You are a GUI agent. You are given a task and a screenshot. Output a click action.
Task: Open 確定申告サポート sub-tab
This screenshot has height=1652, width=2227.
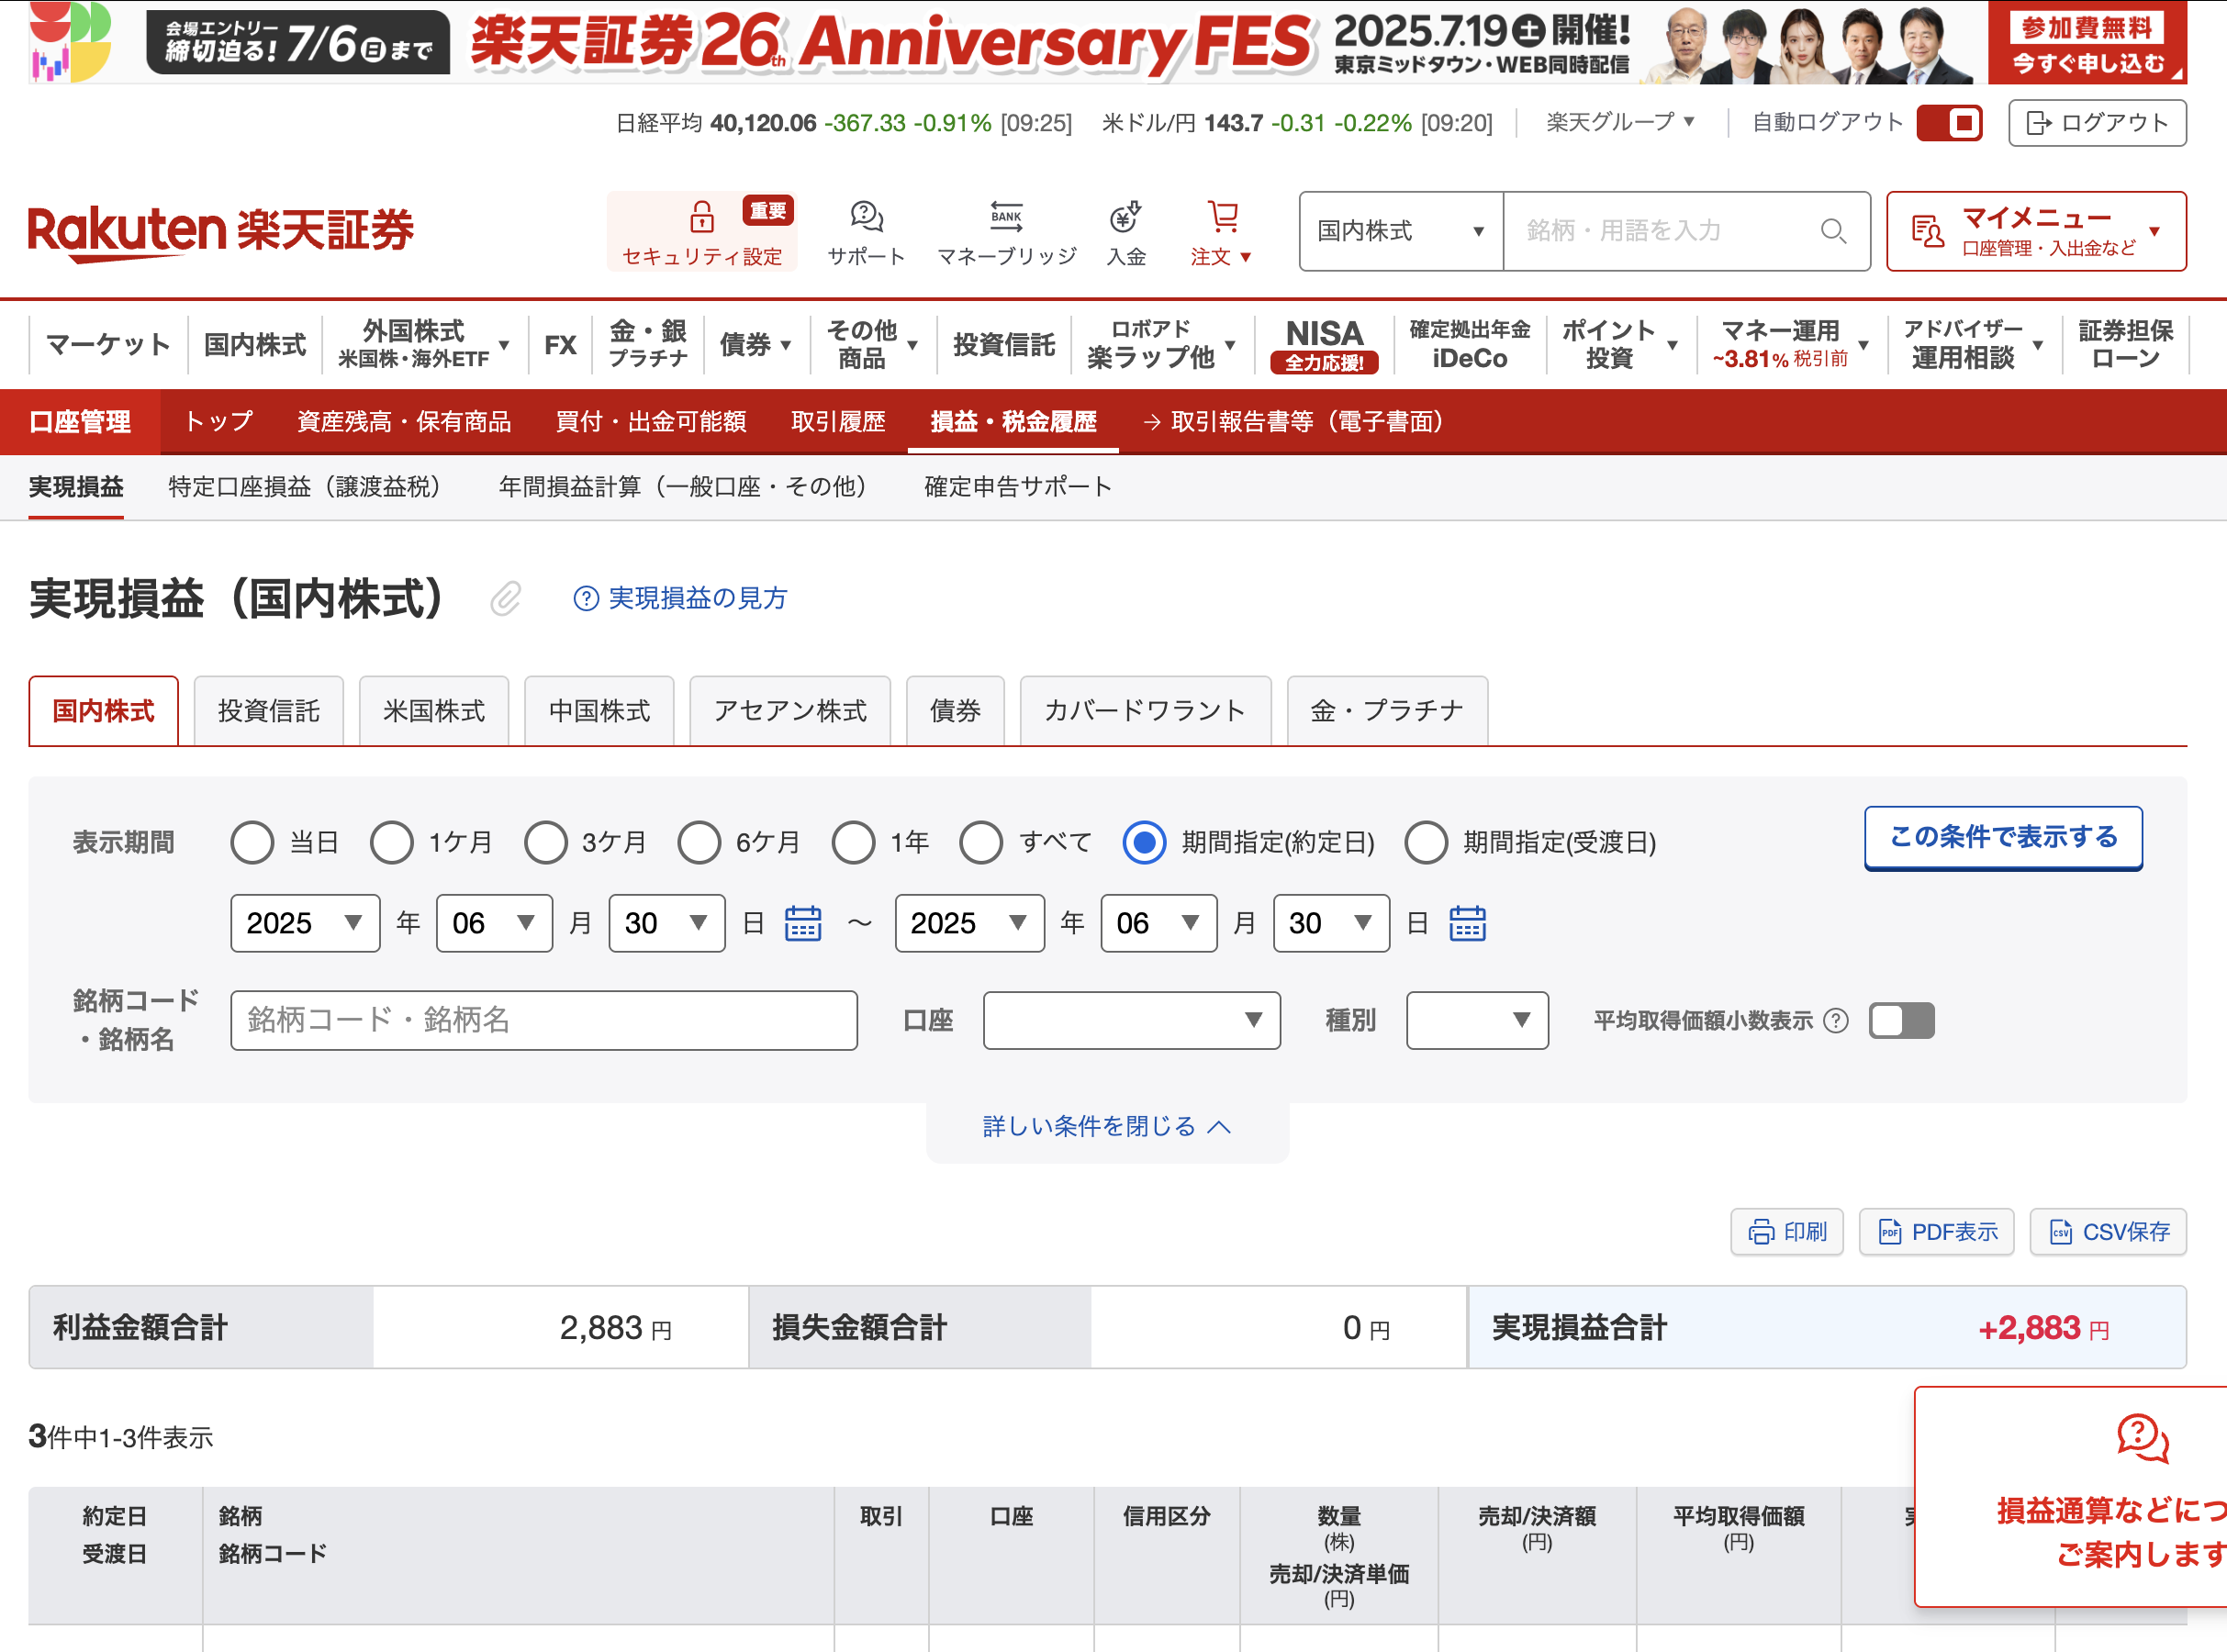(x=1018, y=487)
